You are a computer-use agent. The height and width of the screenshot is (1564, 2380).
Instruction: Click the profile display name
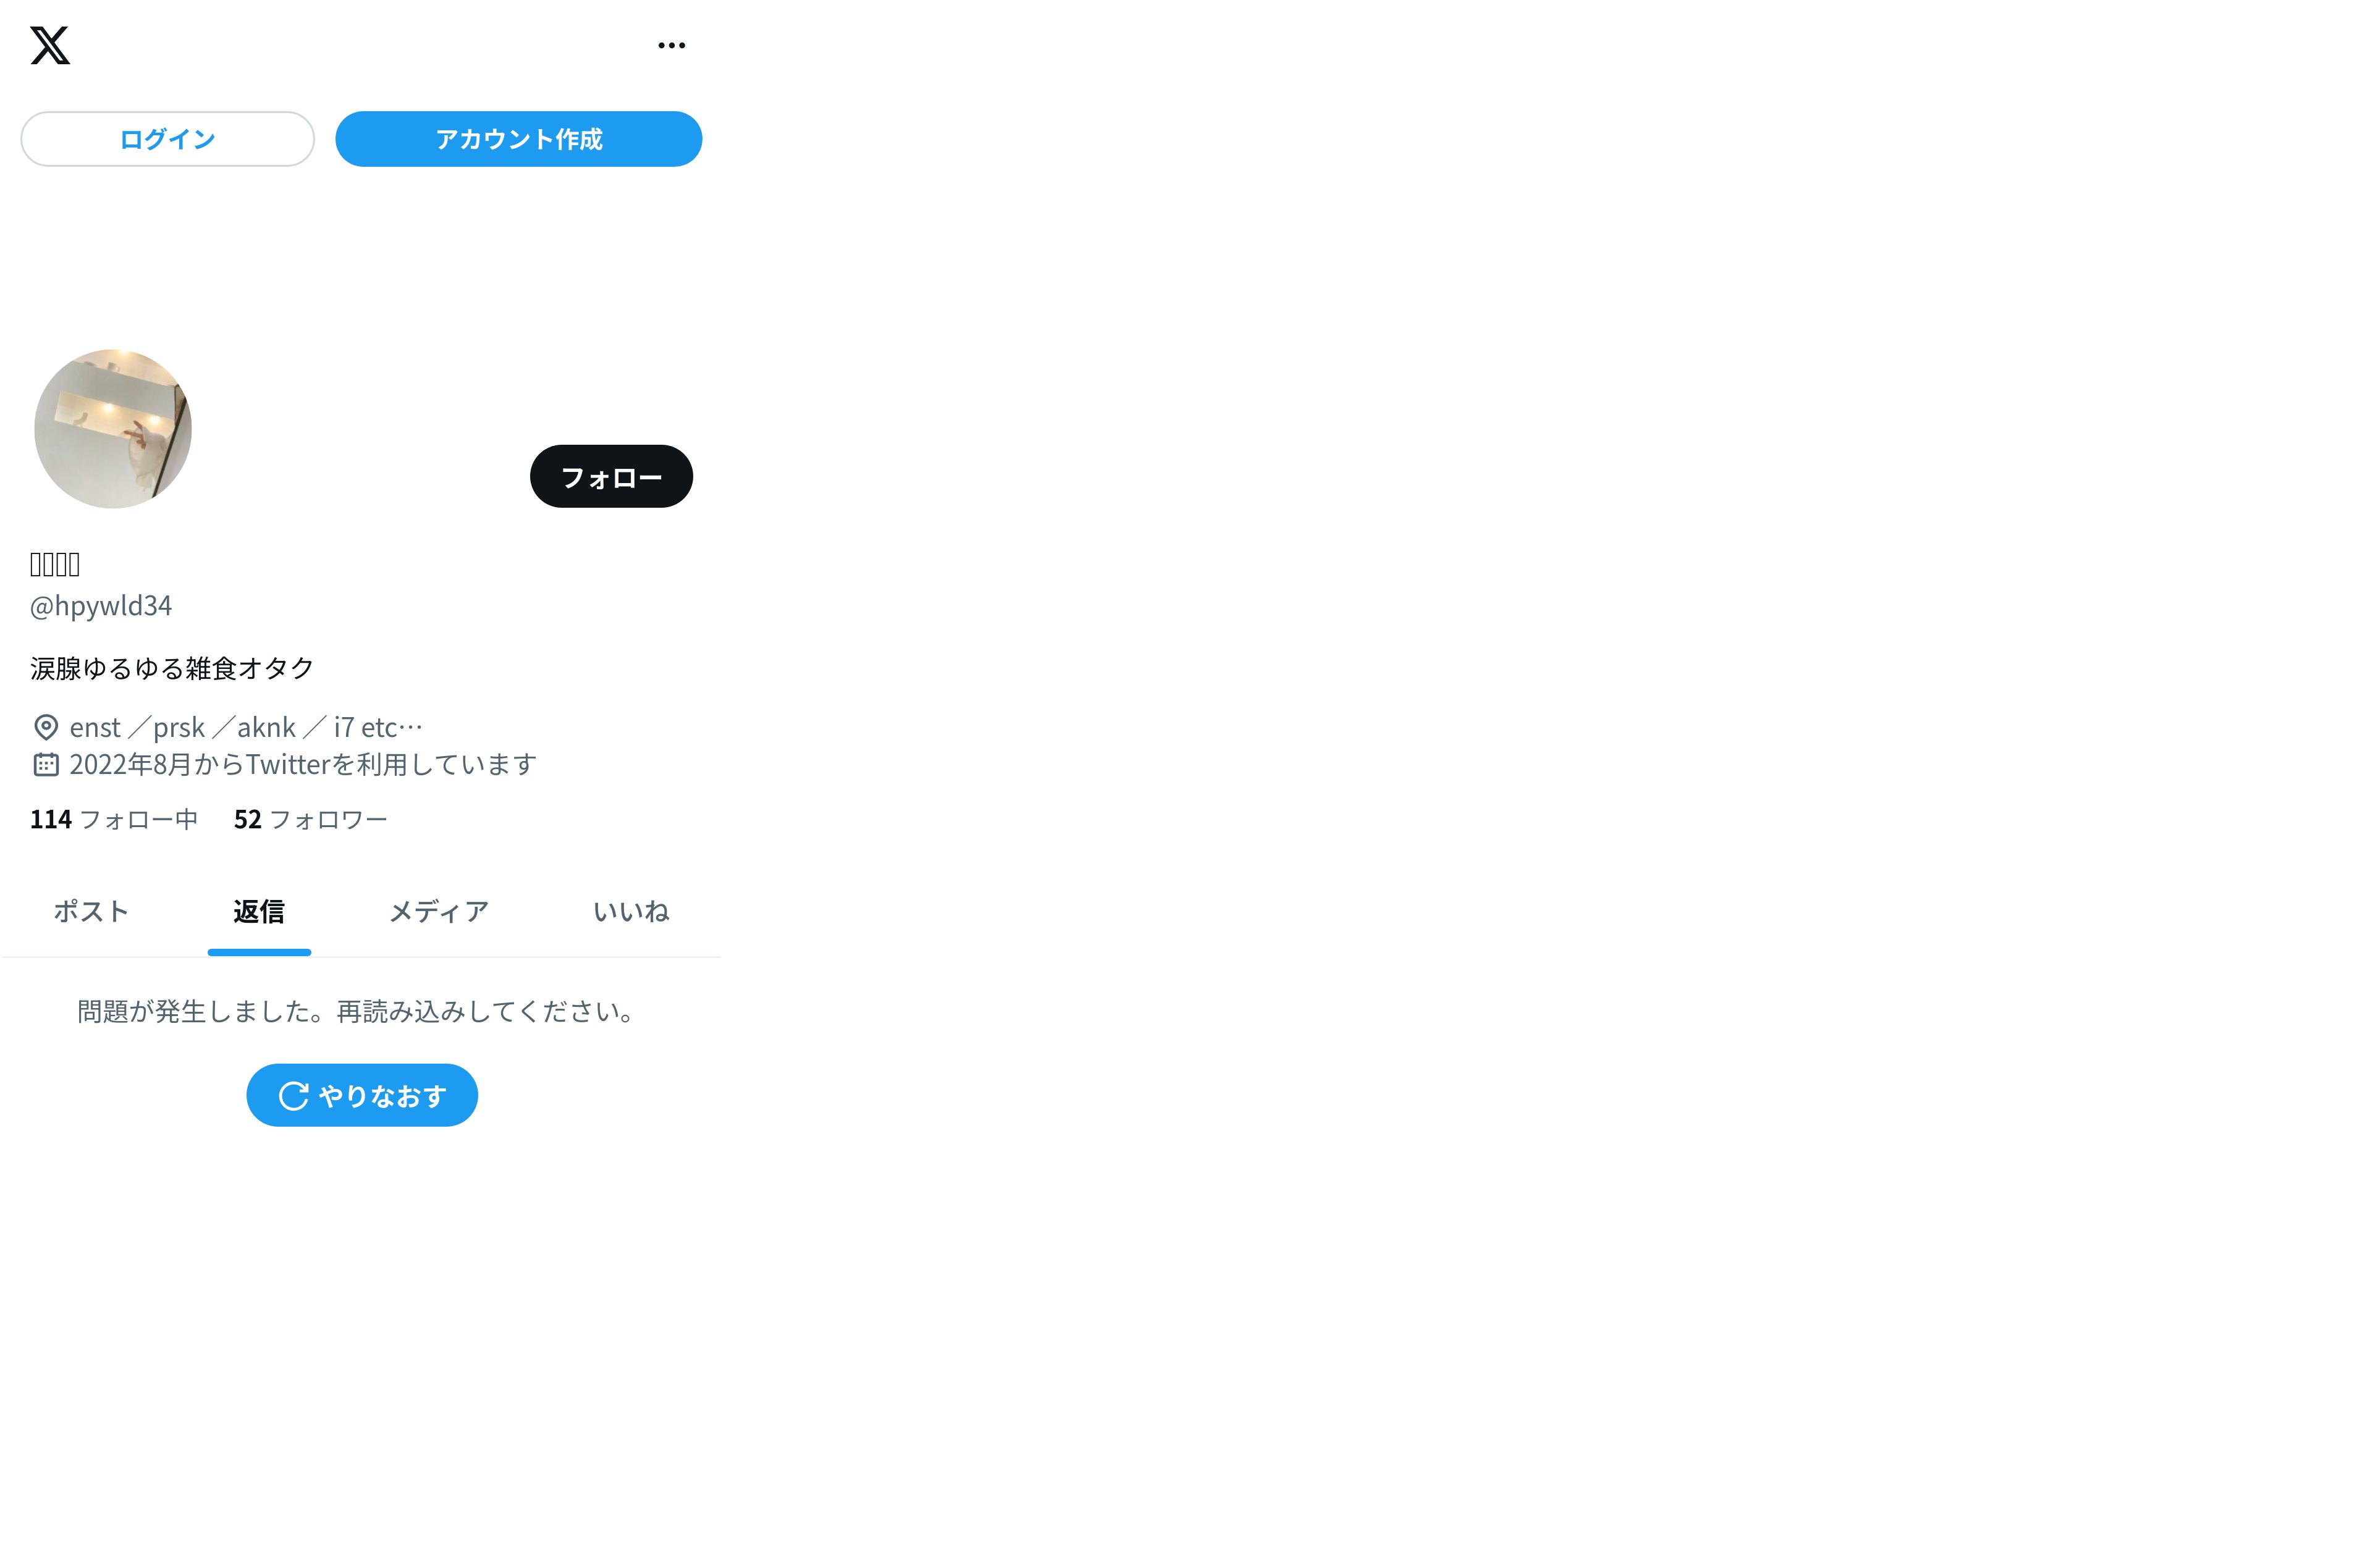click(55, 564)
